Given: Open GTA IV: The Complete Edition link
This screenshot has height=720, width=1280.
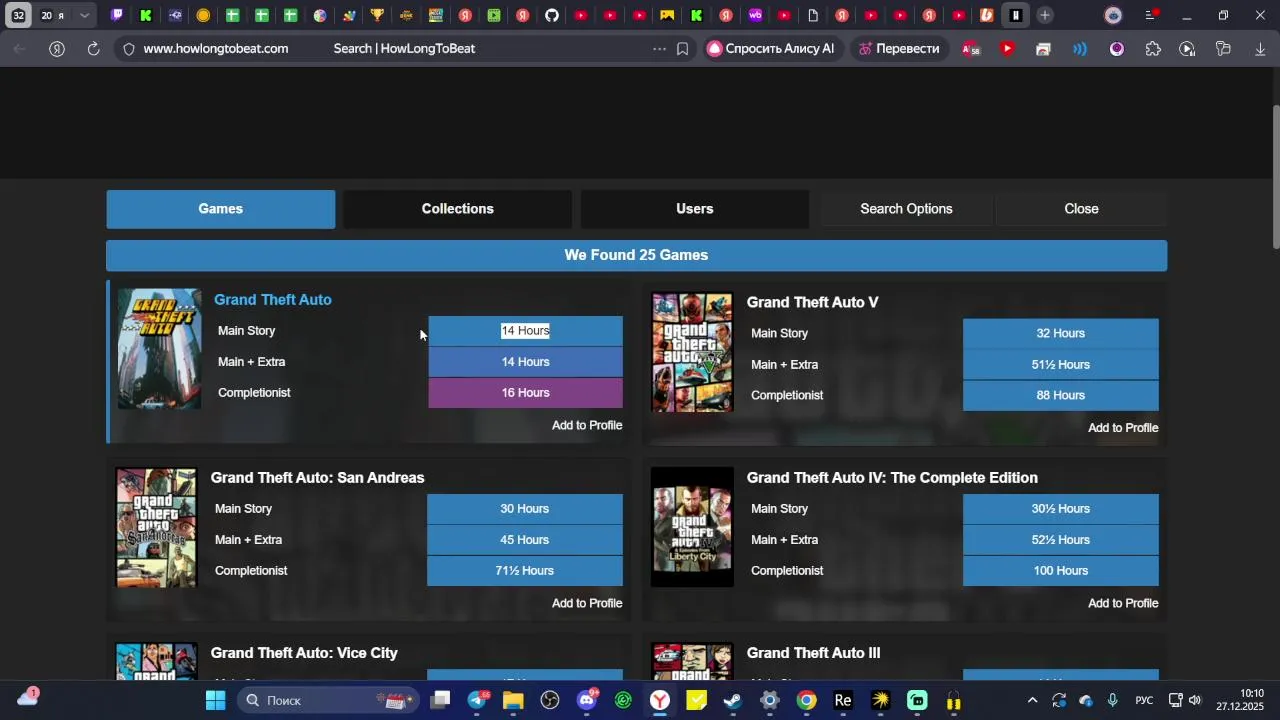Looking at the screenshot, I should click(x=892, y=478).
